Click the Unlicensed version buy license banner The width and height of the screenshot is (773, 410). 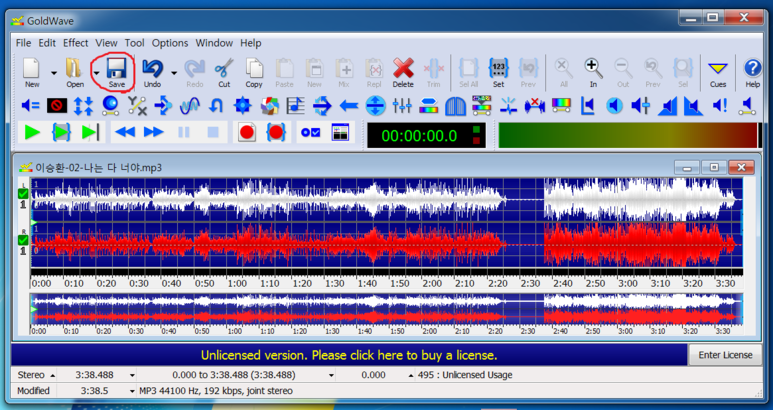point(349,355)
